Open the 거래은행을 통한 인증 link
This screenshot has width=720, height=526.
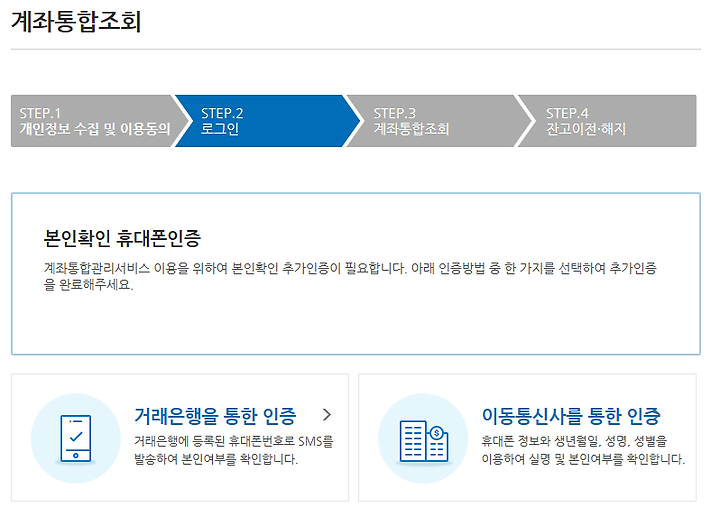point(215,416)
